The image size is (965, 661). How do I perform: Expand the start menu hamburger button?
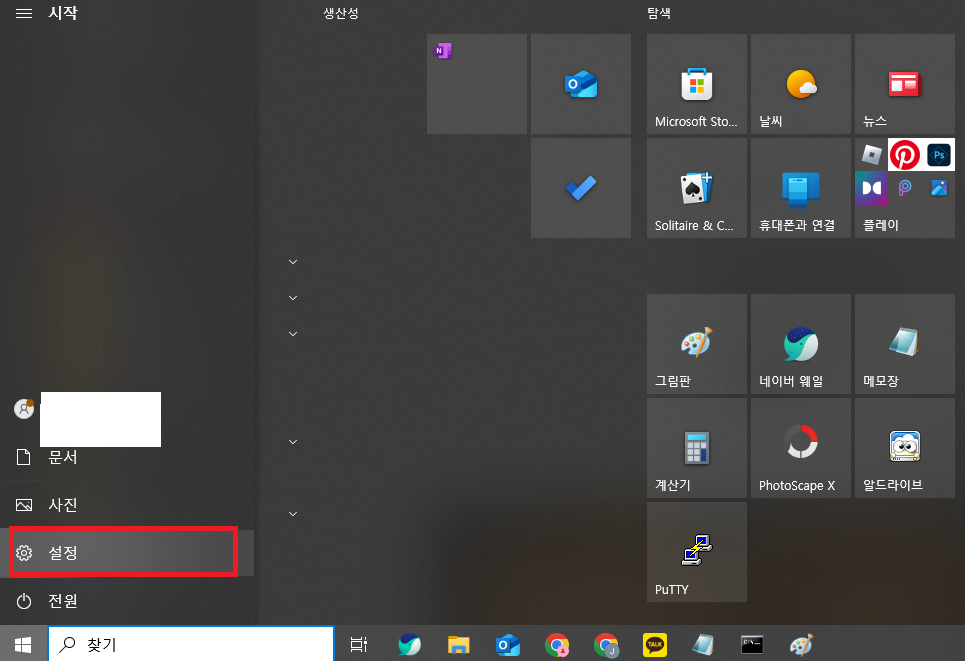(24, 13)
